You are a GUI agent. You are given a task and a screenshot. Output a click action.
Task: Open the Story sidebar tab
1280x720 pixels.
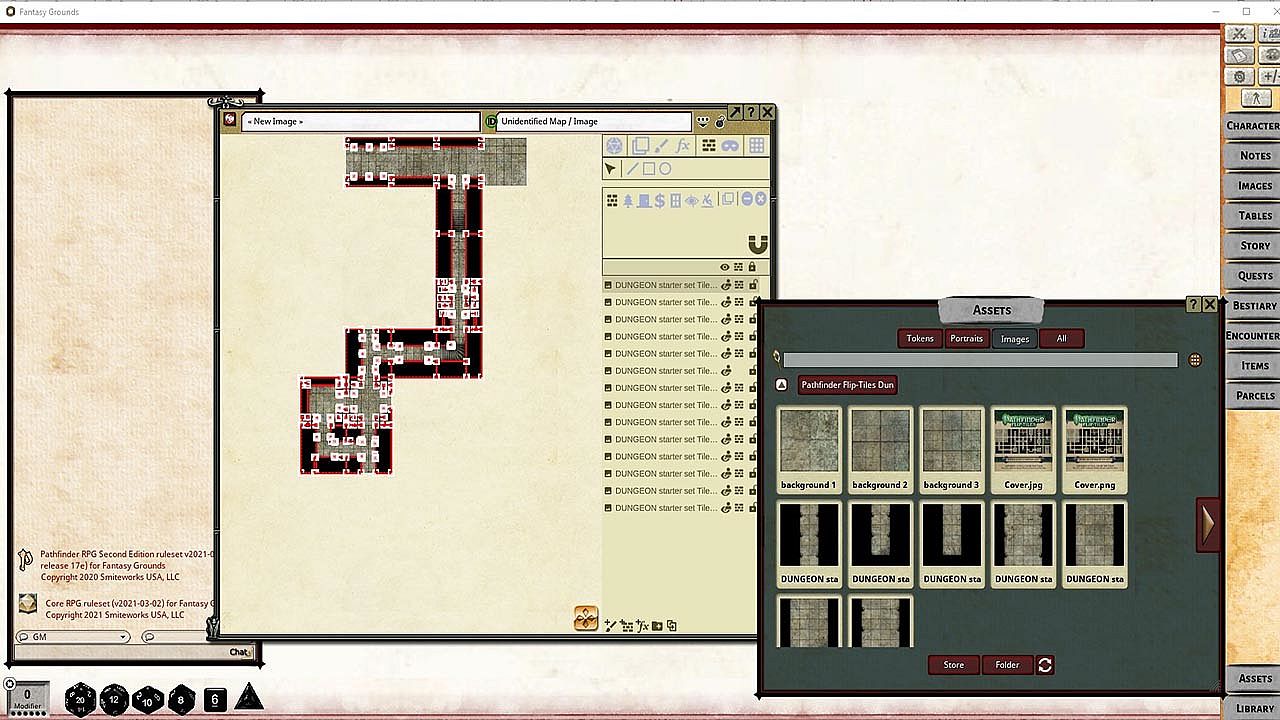[1253, 245]
